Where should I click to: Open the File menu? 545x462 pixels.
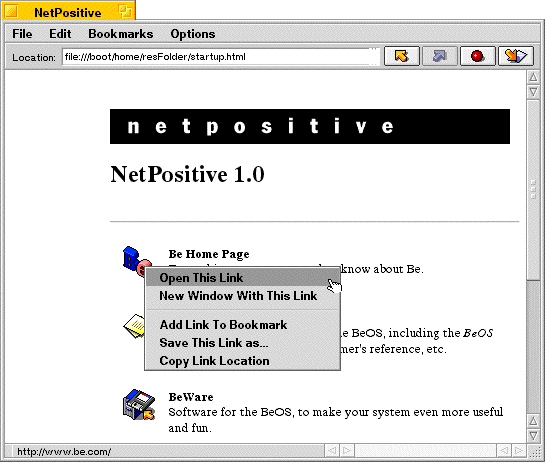[22, 34]
